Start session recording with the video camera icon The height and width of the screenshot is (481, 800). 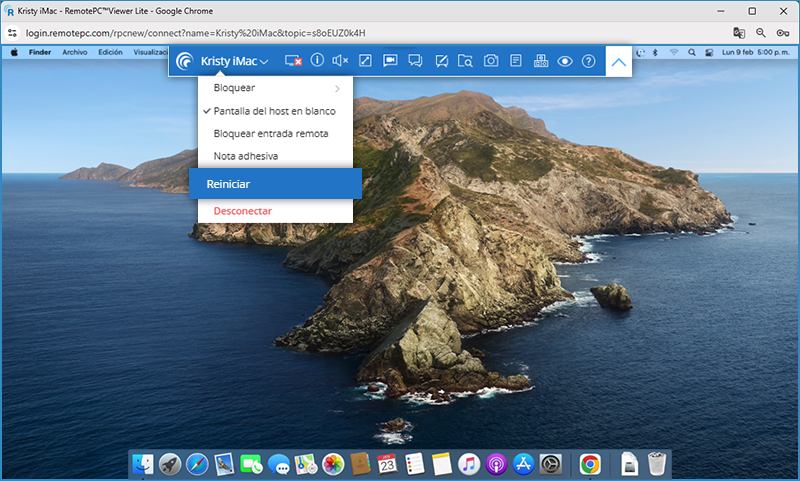pos(390,61)
